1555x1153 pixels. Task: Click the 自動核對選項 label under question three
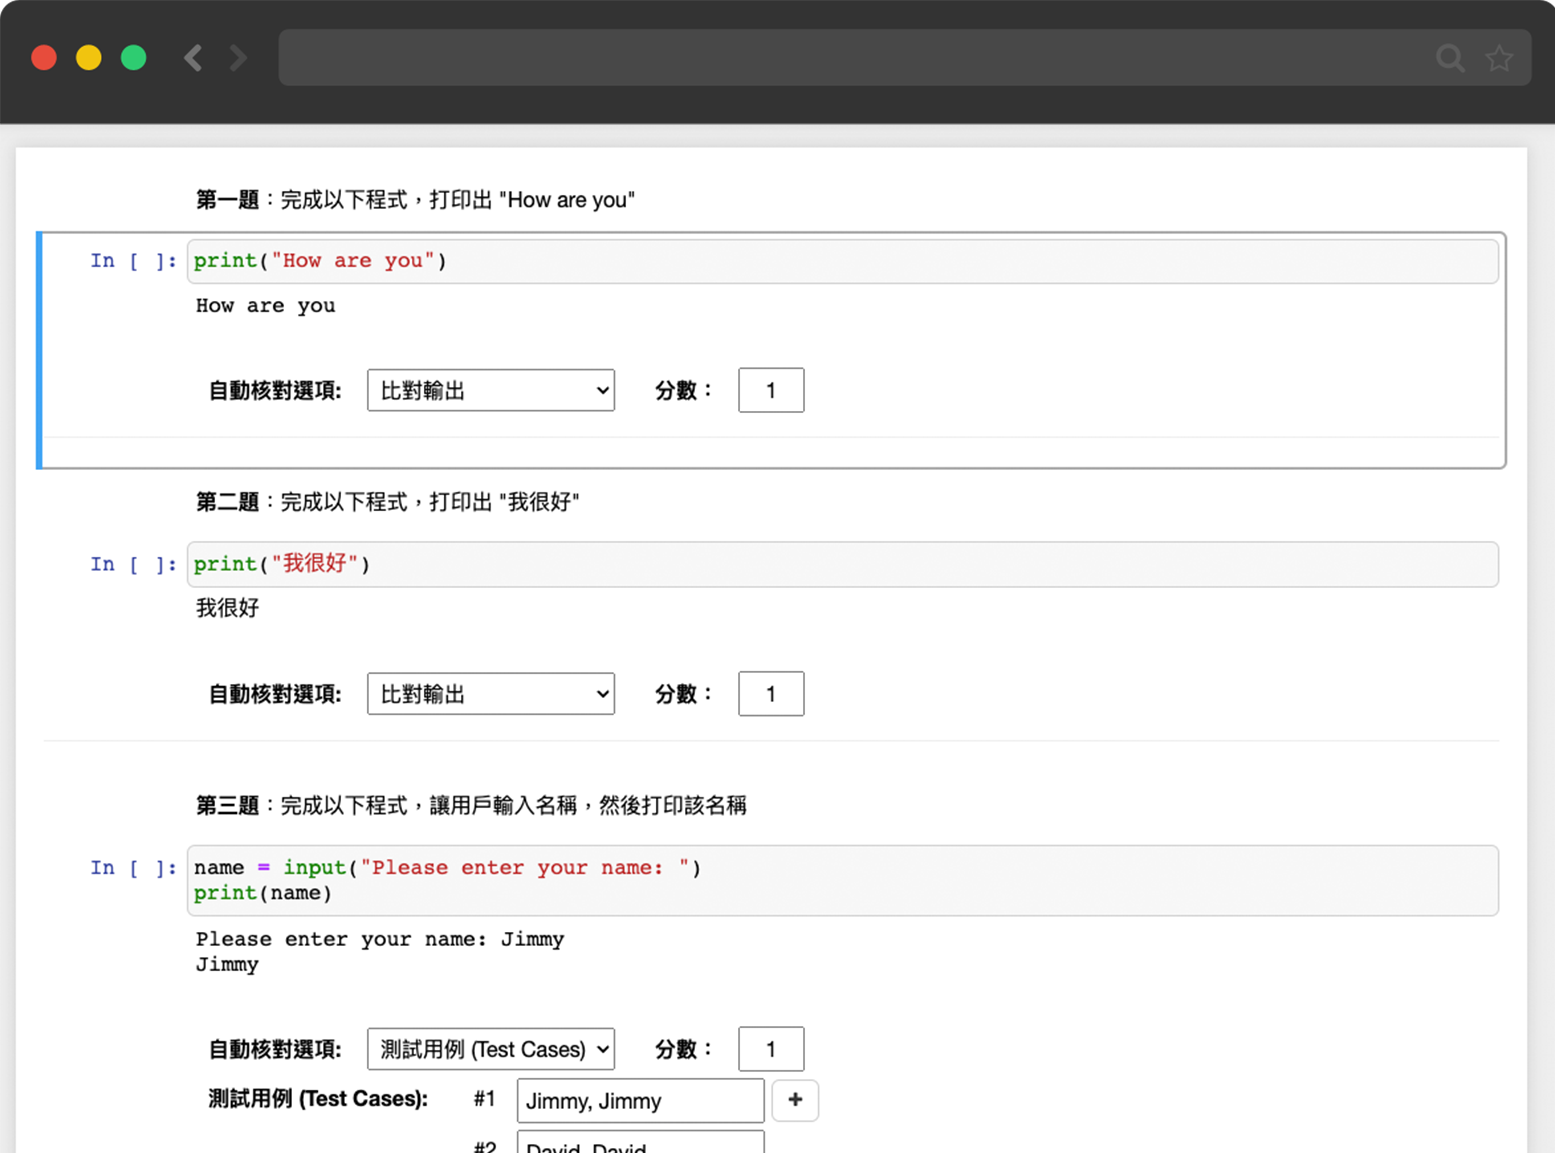coord(275,1050)
